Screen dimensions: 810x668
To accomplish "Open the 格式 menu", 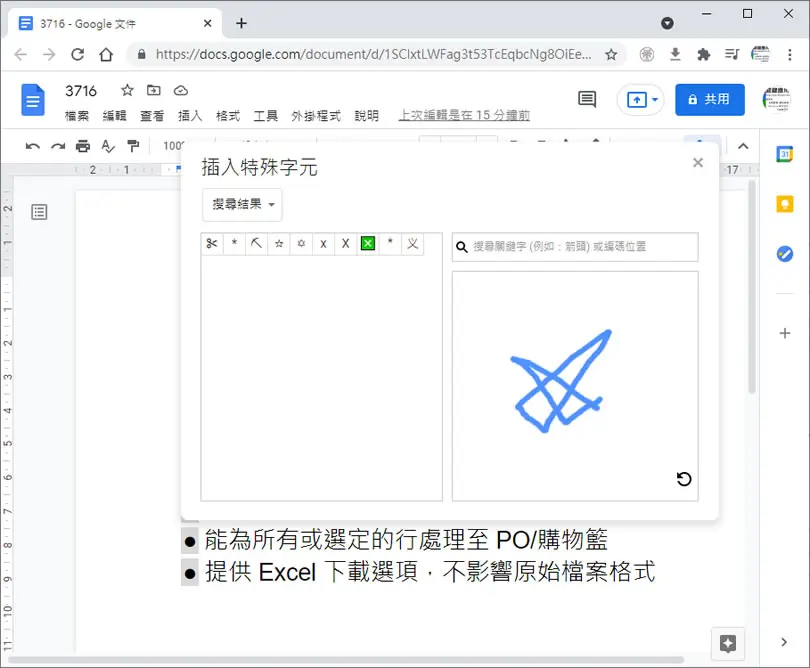I will (228, 116).
